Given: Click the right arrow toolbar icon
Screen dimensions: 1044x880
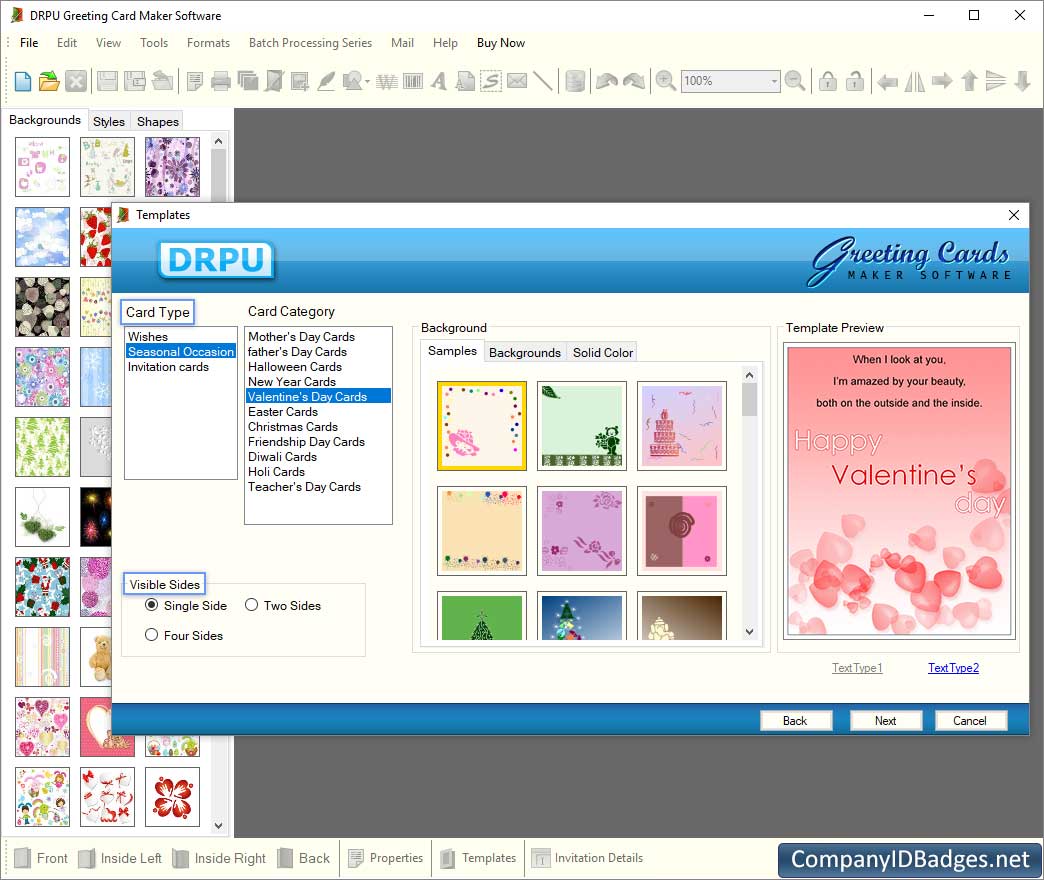Looking at the screenshot, I should point(941,81).
